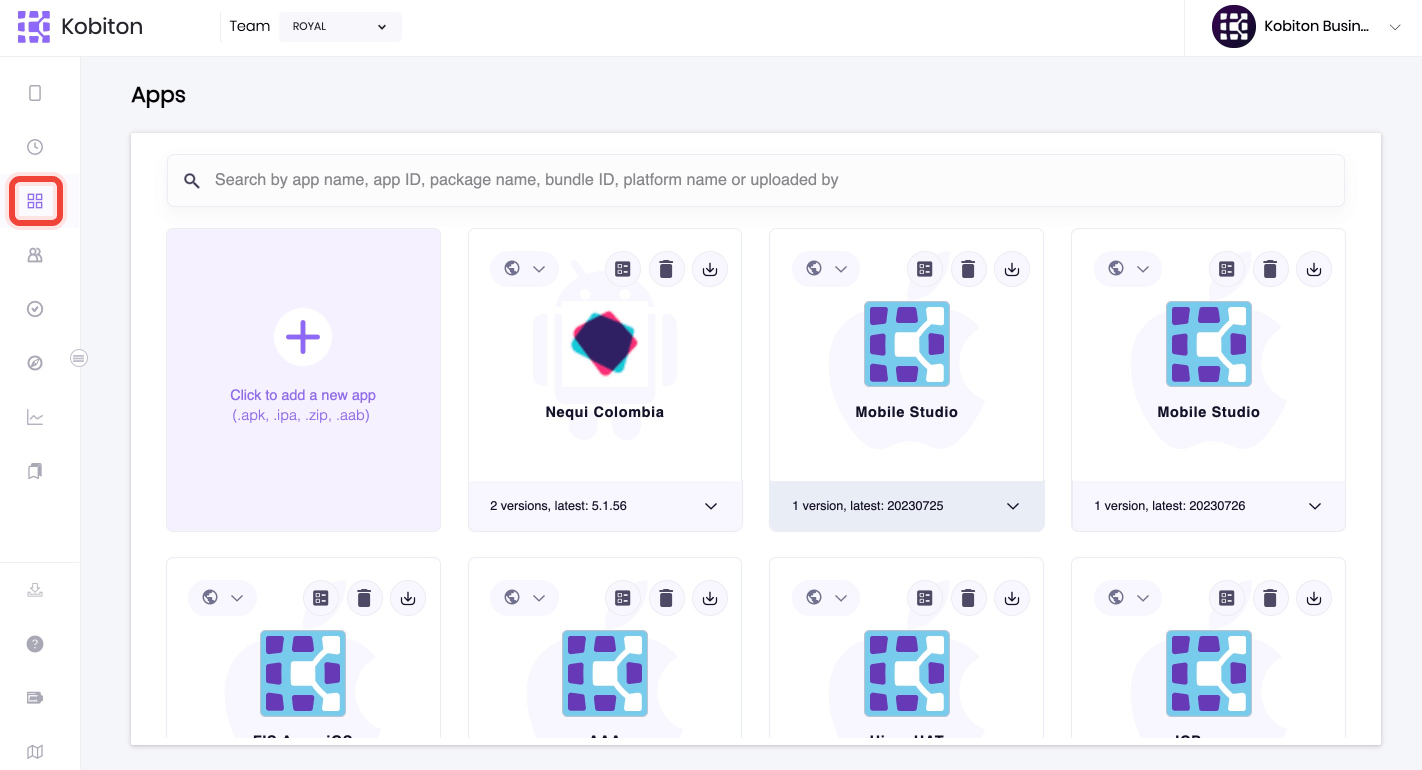Click the trash icon on the card beneath Nequi Colombia
Screen dimensions: 1422x770
667,598
